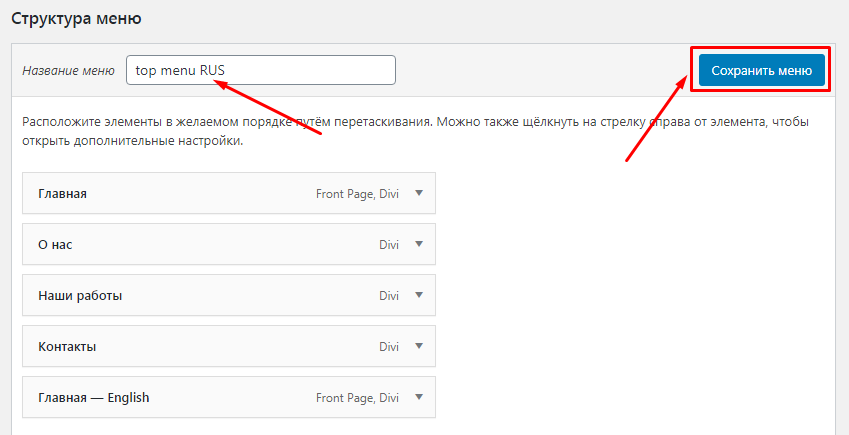The height and width of the screenshot is (435, 849).
Task: Open the Главная — English item arrow
Action: tap(419, 397)
